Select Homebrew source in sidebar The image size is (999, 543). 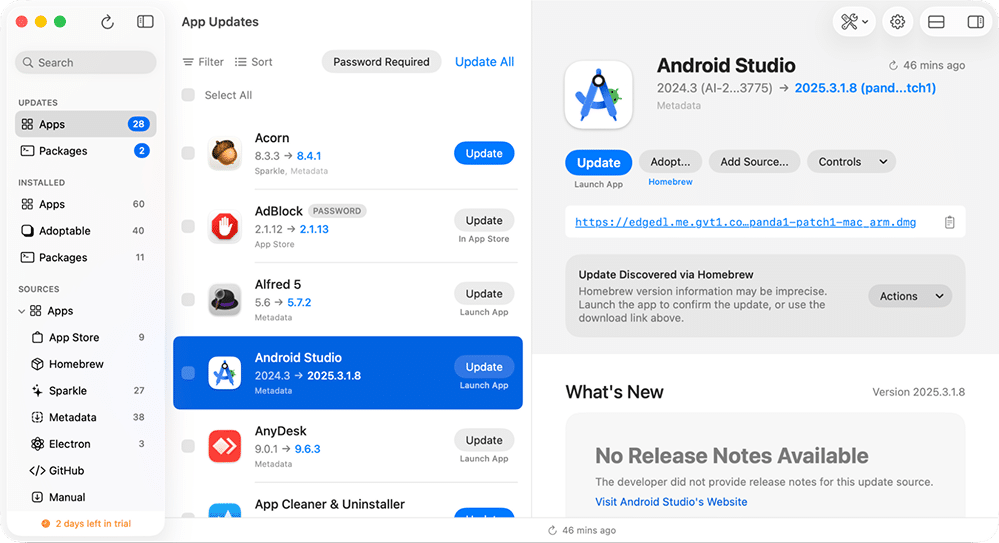pyautogui.click(x=86, y=364)
